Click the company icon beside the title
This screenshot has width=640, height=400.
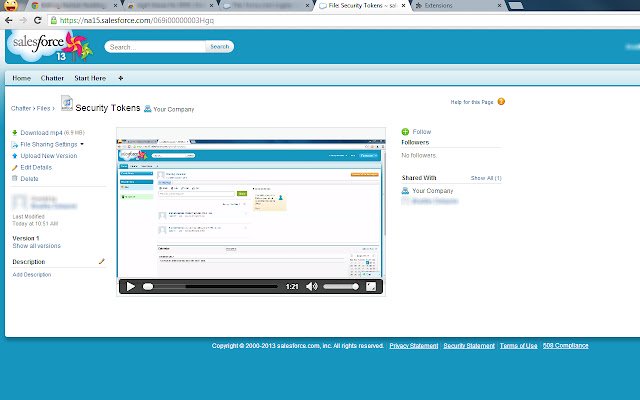click(148, 109)
